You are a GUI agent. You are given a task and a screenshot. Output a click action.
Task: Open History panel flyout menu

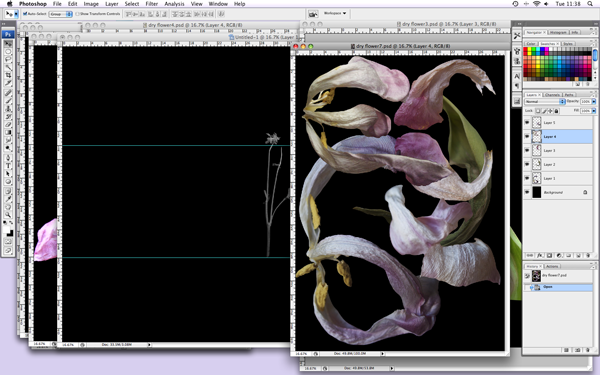point(593,267)
